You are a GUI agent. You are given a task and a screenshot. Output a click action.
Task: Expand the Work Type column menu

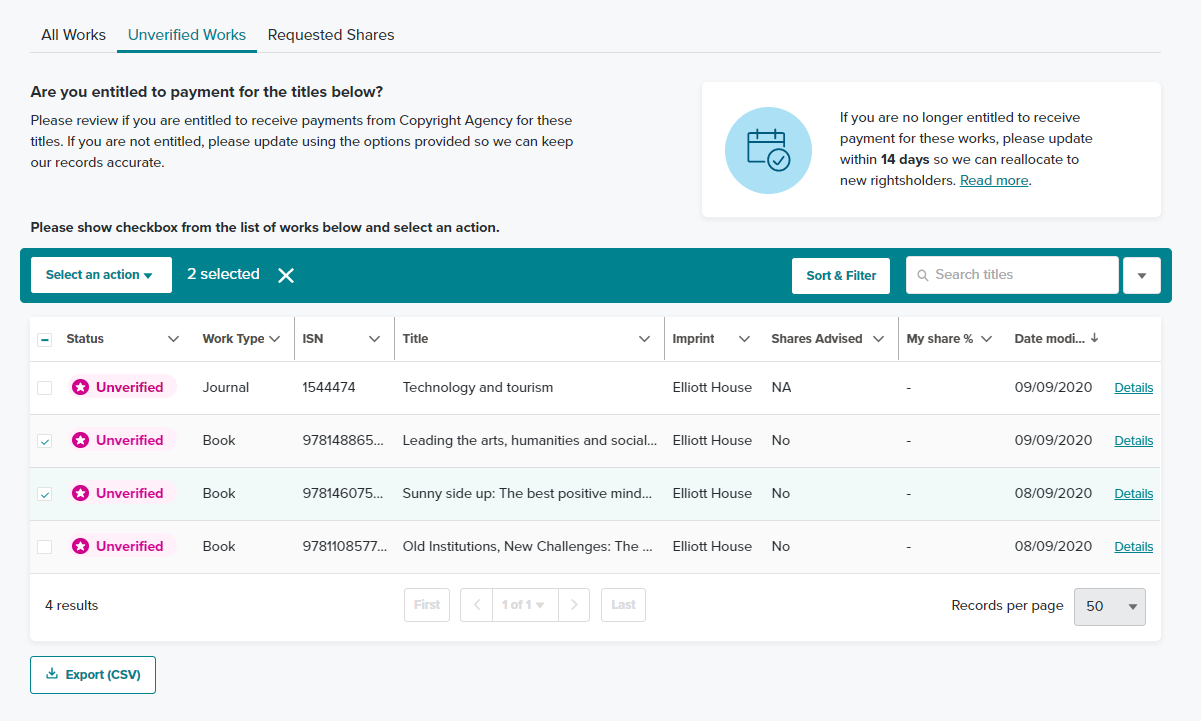pos(274,339)
